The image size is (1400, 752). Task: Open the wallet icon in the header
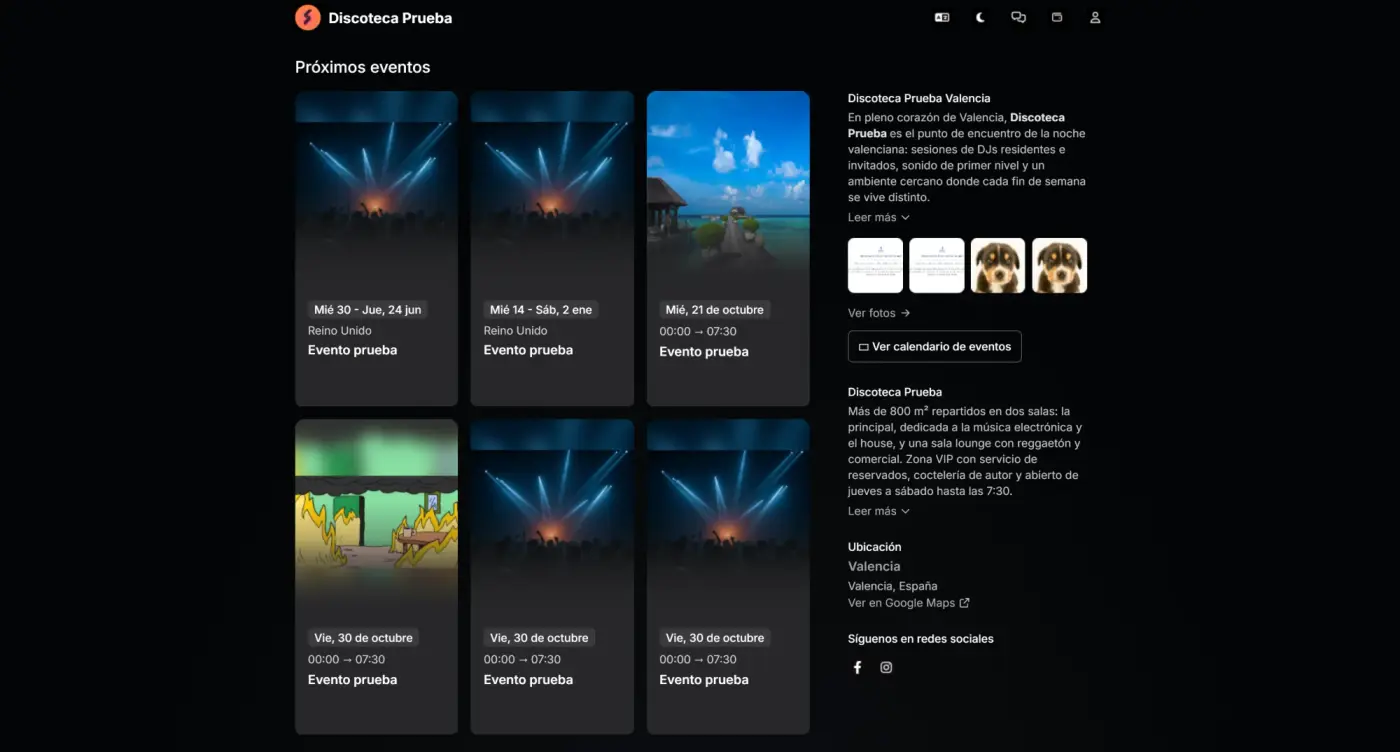point(1057,17)
